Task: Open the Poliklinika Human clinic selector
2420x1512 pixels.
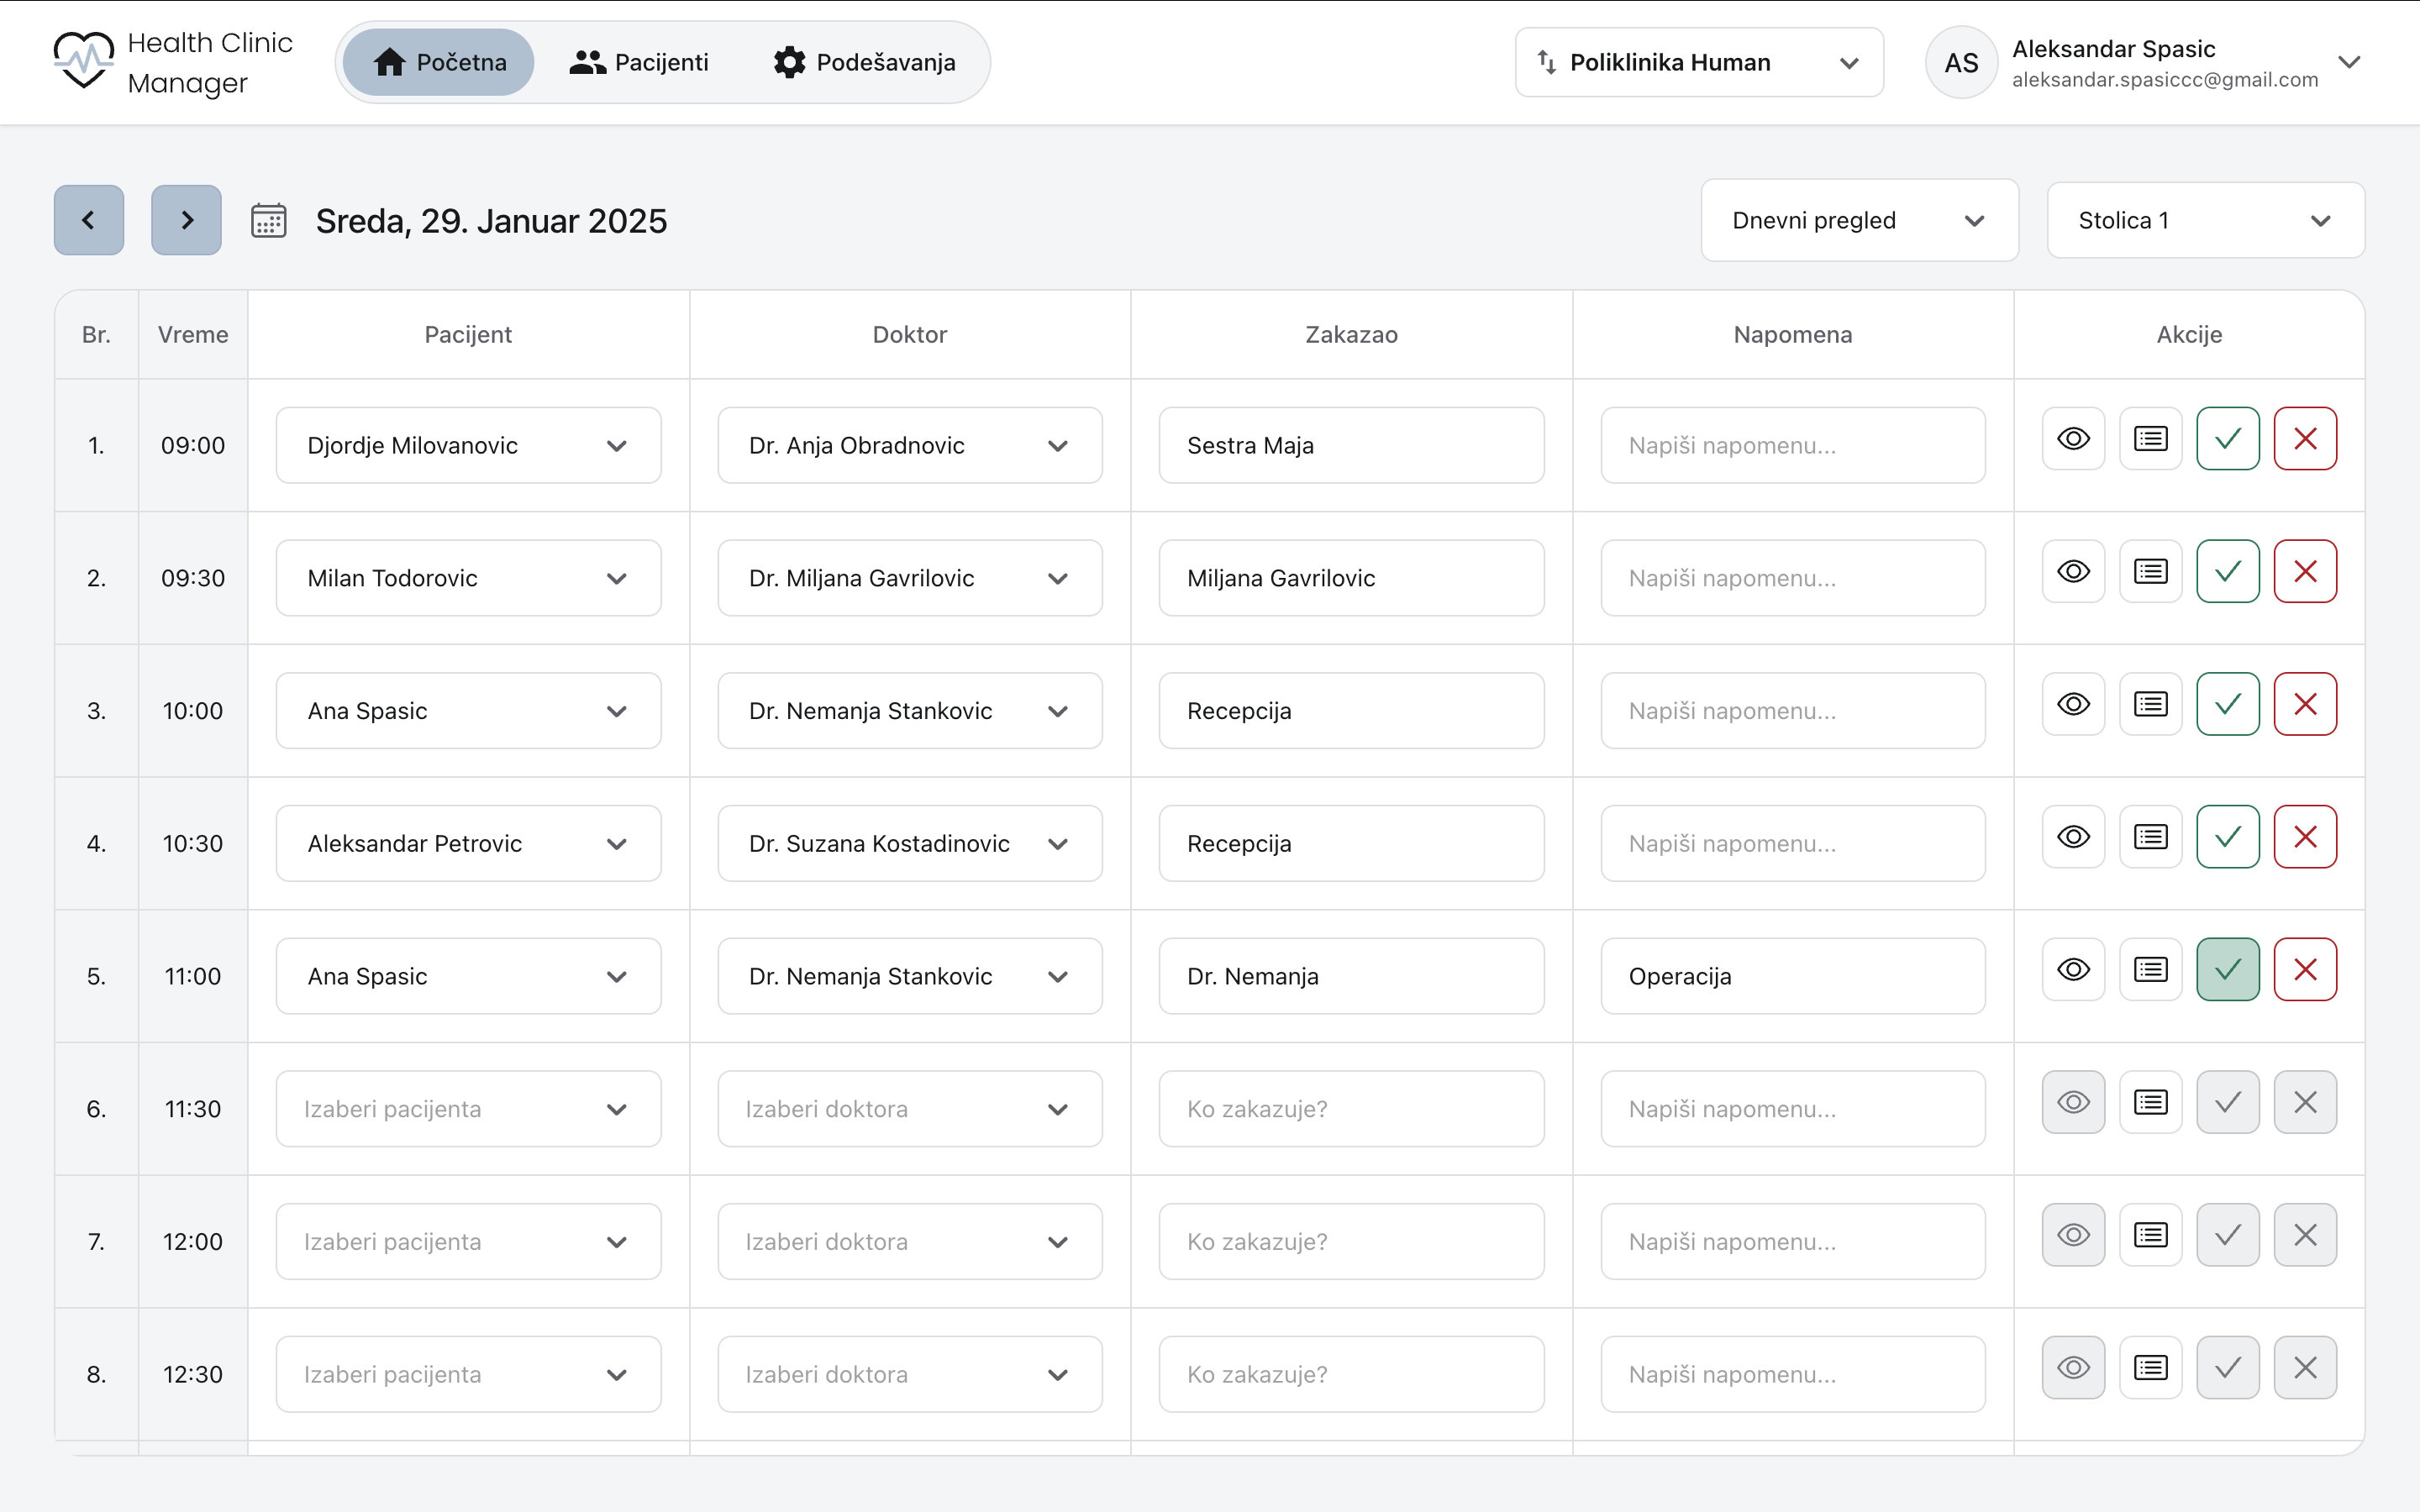Action: [1697, 62]
